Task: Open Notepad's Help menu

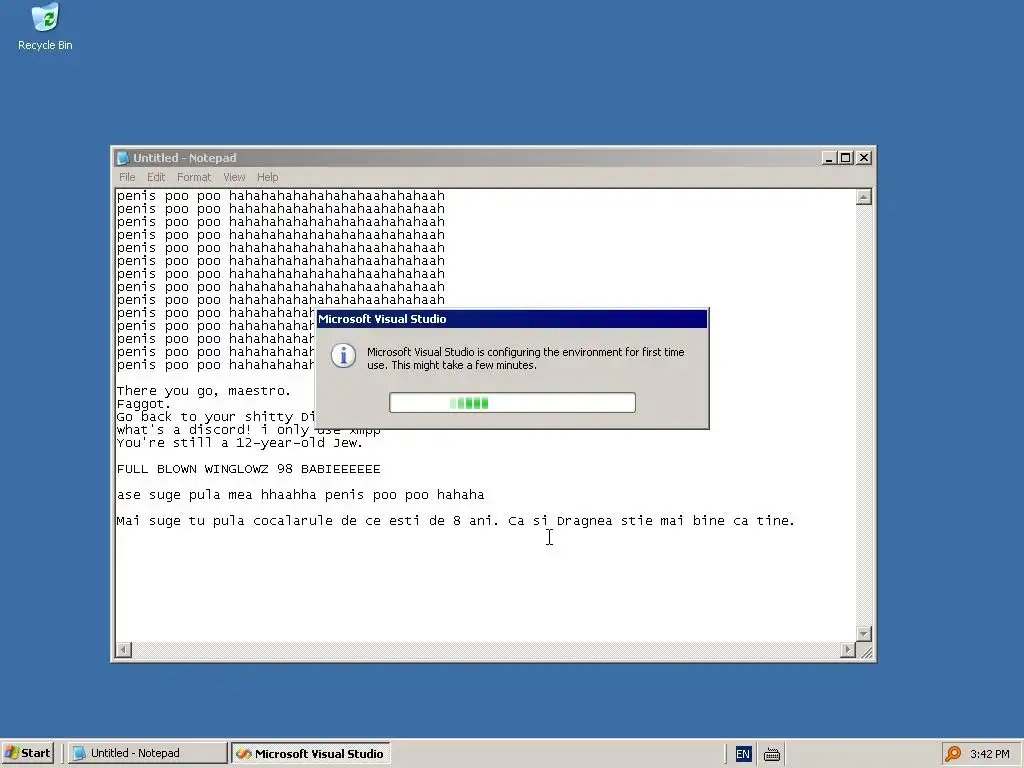Action: pyautogui.click(x=267, y=177)
